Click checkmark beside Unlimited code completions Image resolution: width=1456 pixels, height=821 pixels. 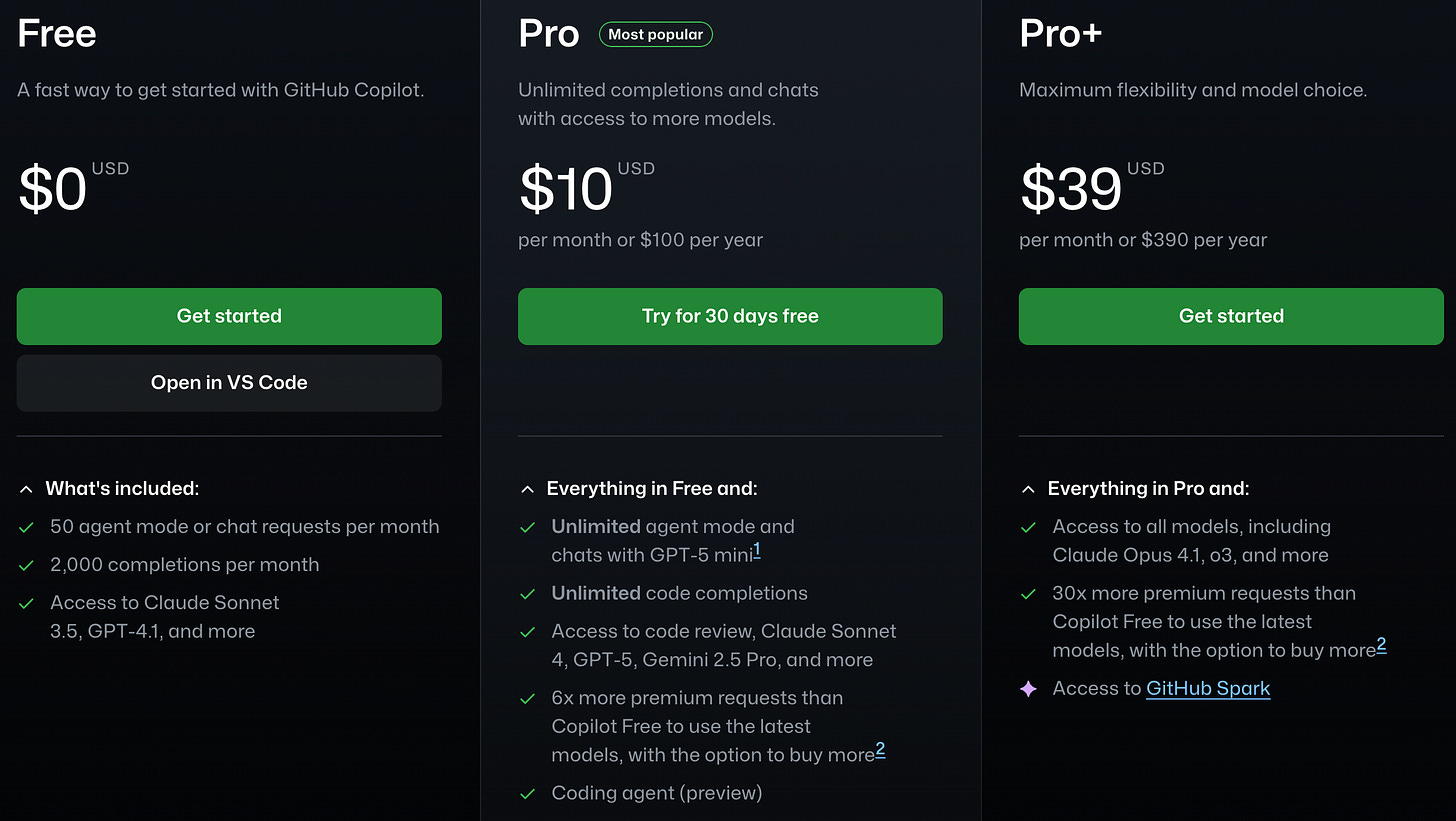[528, 594]
